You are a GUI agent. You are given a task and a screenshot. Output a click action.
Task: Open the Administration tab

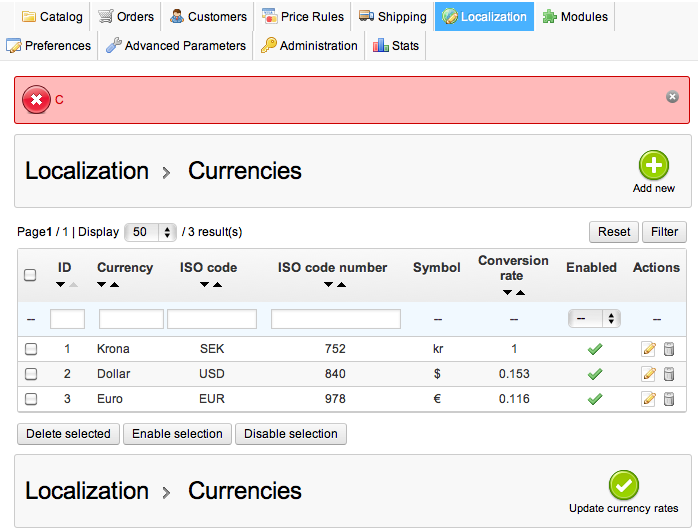point(309,45)
